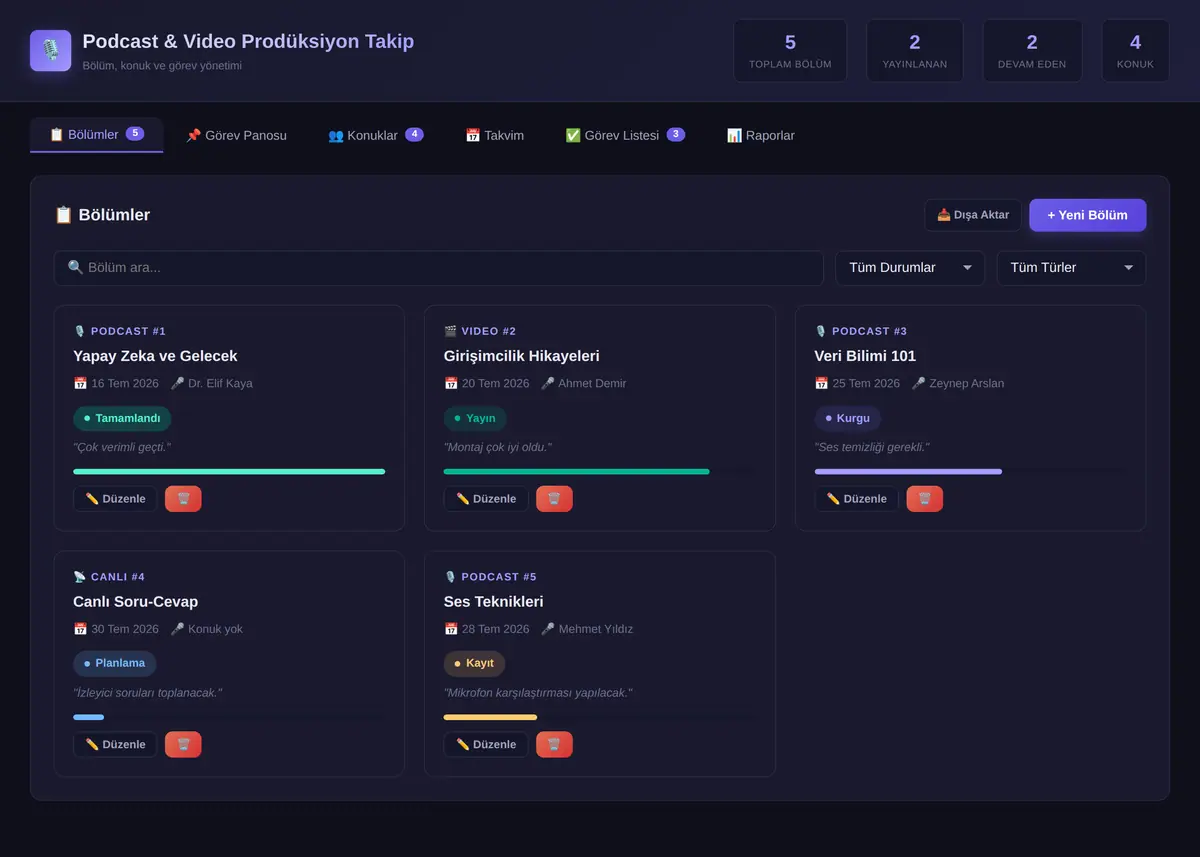Create a new episode with Yeni Bölüm

(1087, 215)
